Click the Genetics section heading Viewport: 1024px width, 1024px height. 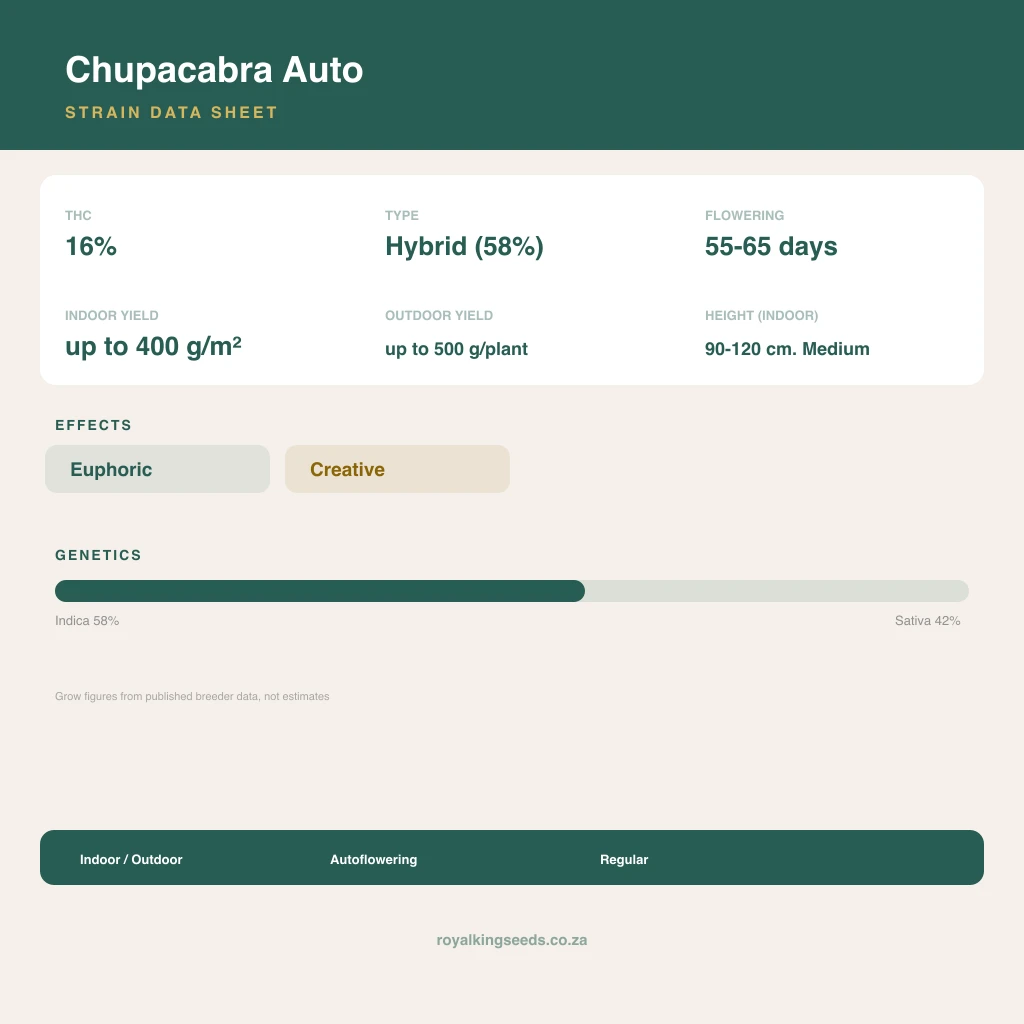coord(98,555)
